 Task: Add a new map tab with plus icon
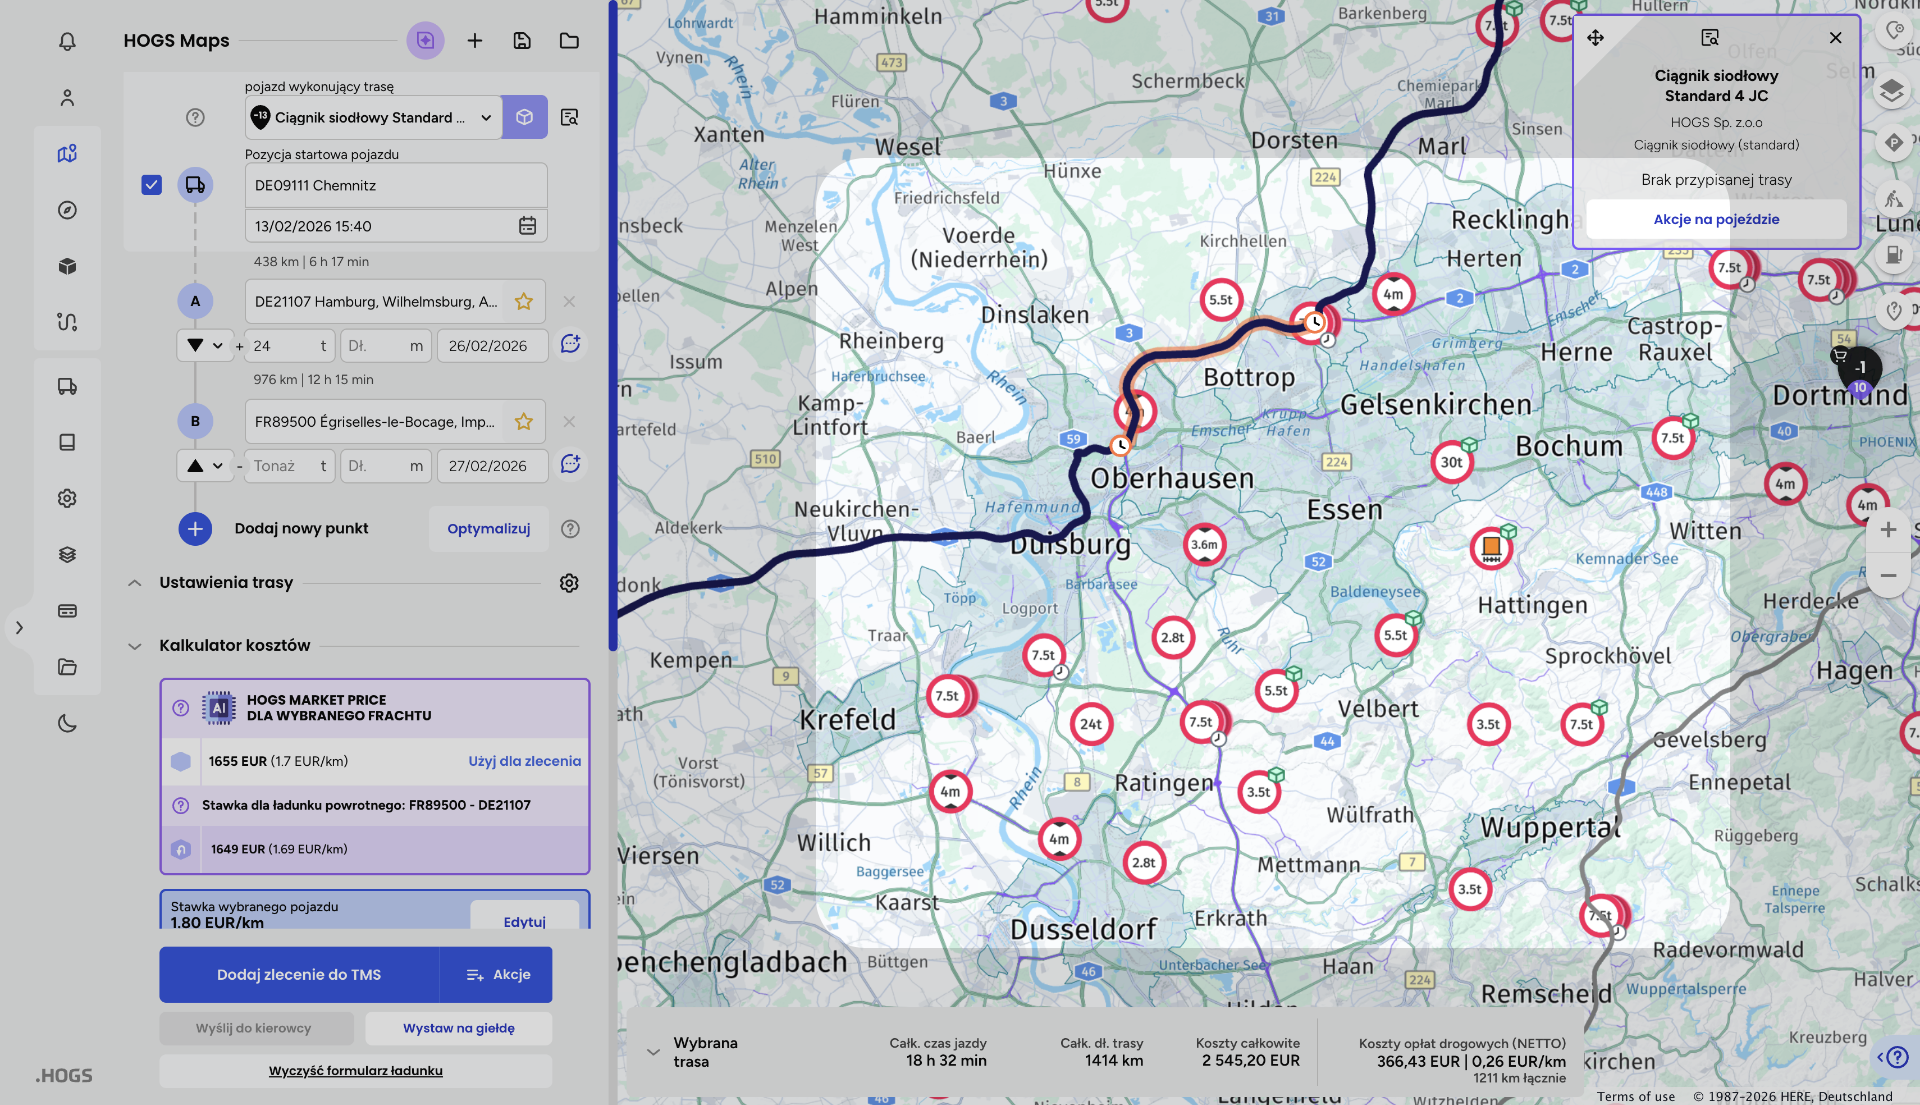(x=475, y=41)
